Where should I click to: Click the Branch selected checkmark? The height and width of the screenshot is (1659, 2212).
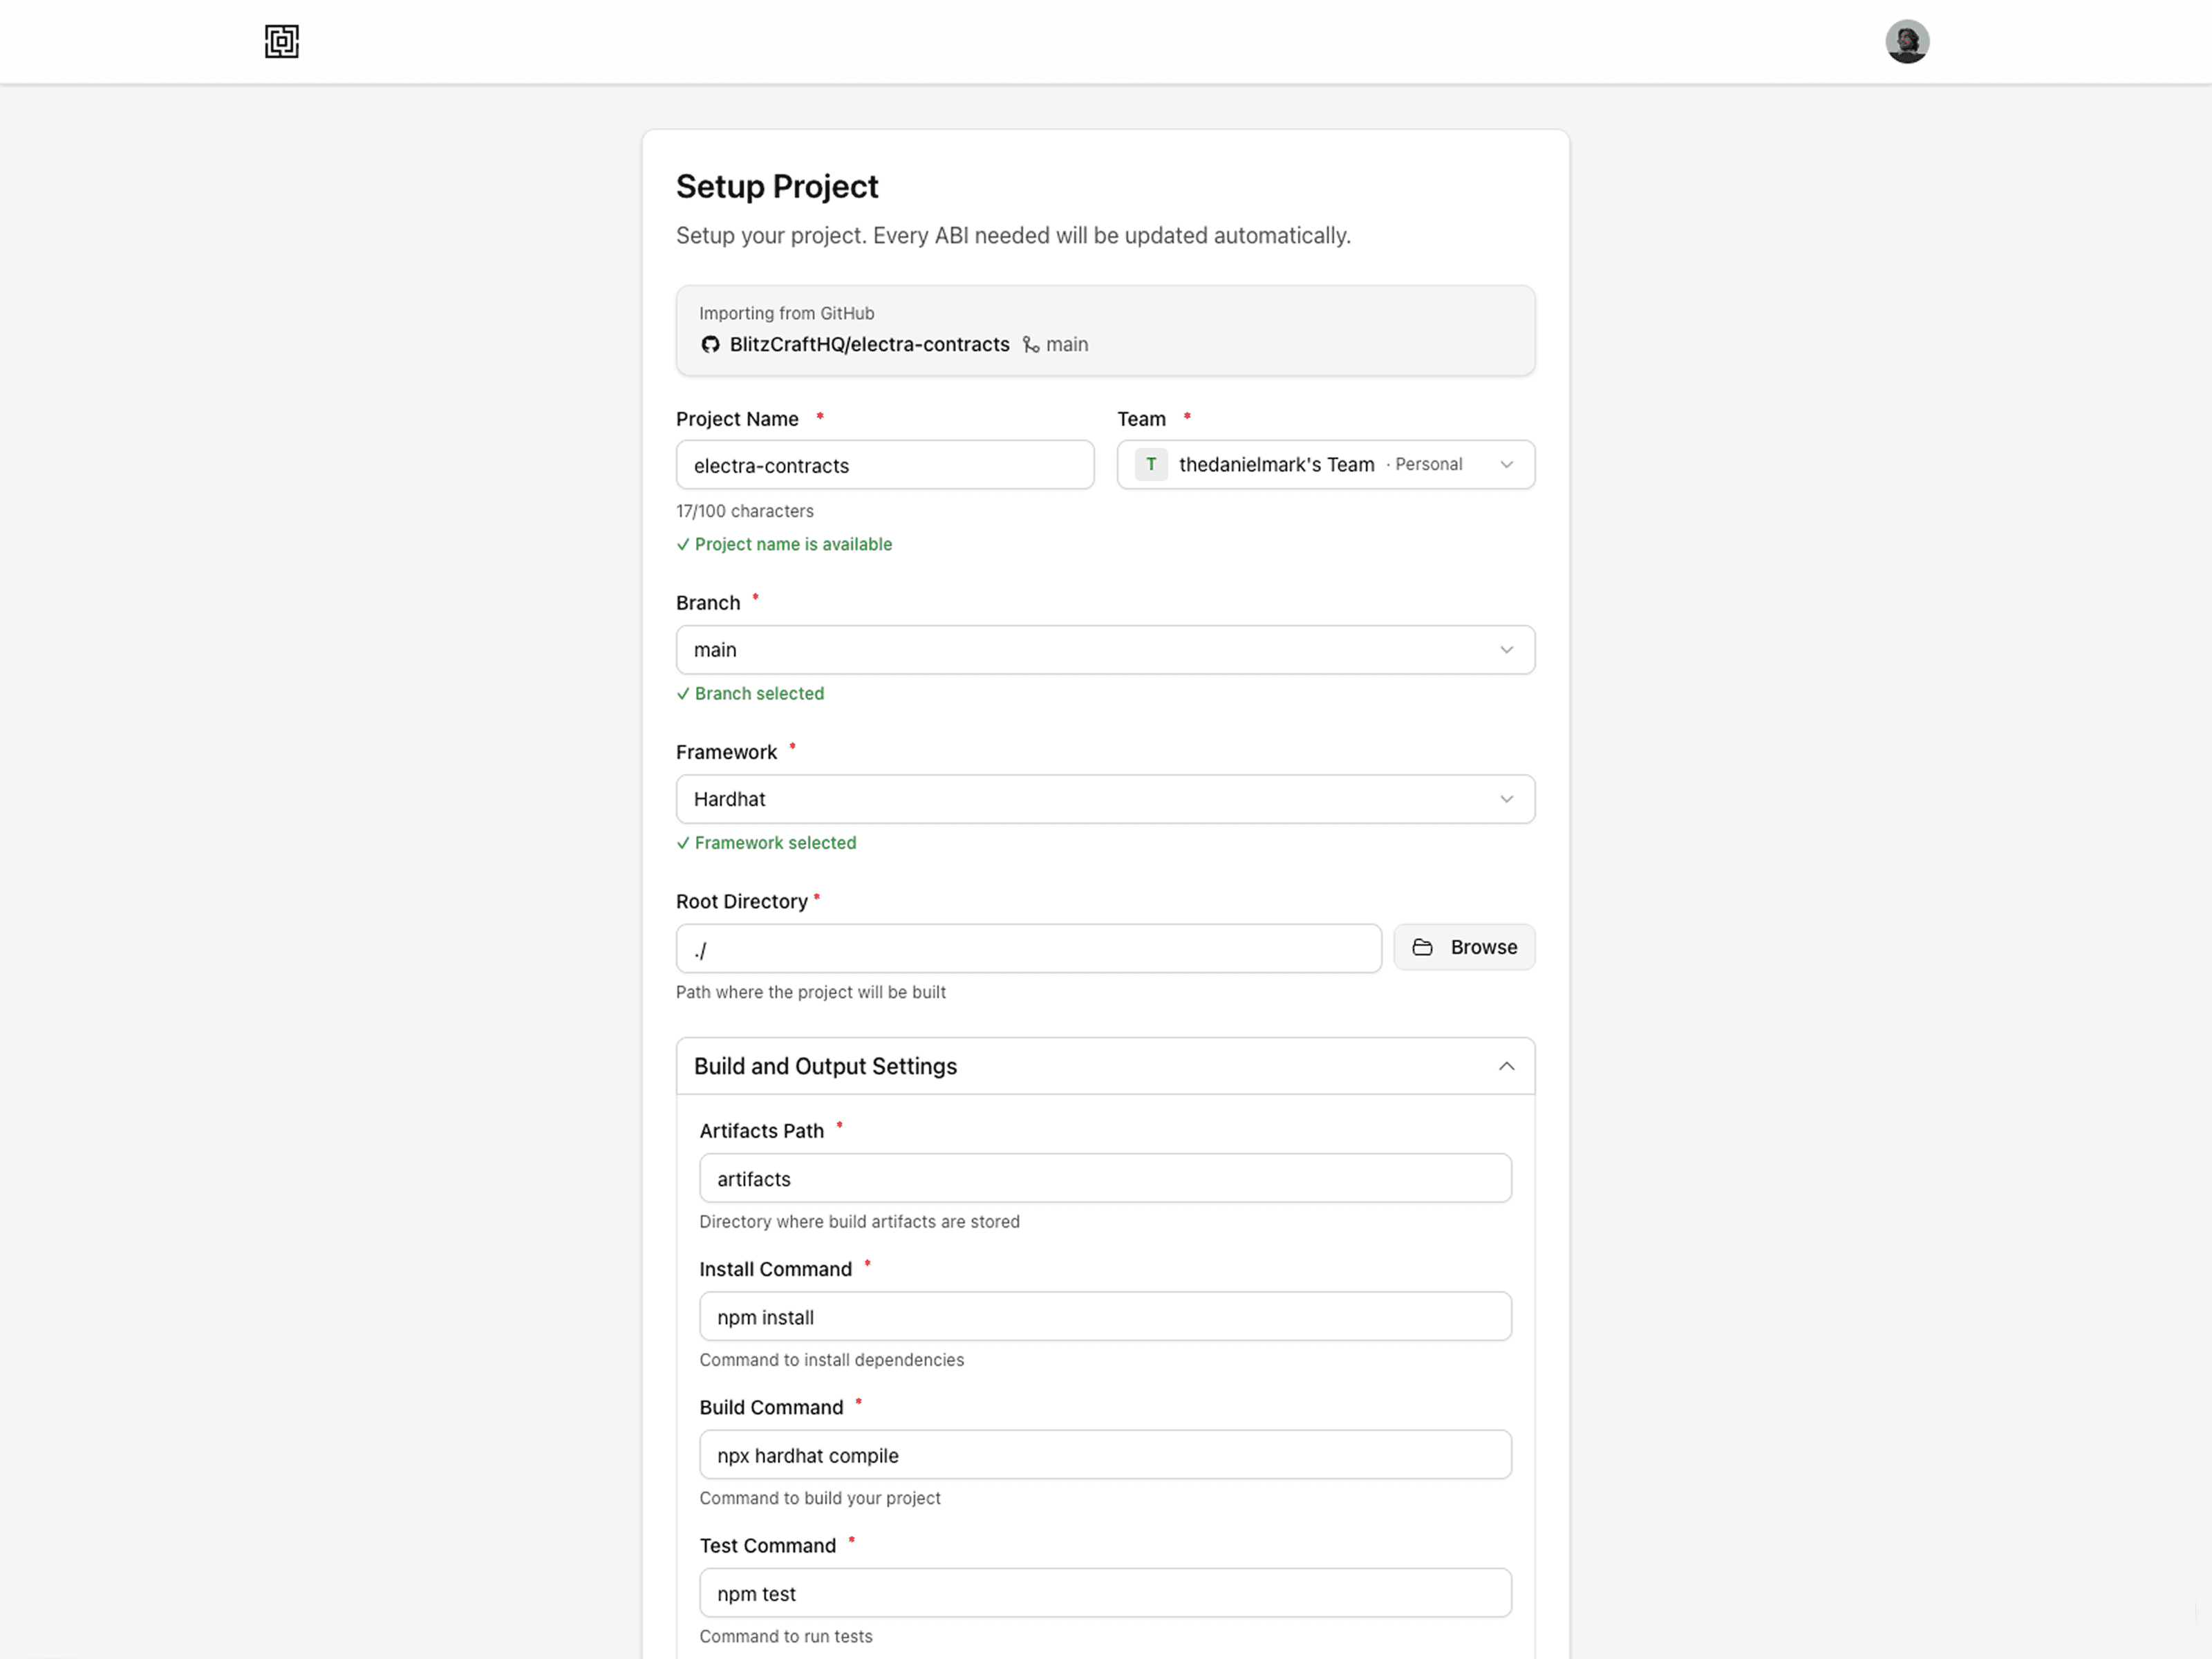pos(683,693)
